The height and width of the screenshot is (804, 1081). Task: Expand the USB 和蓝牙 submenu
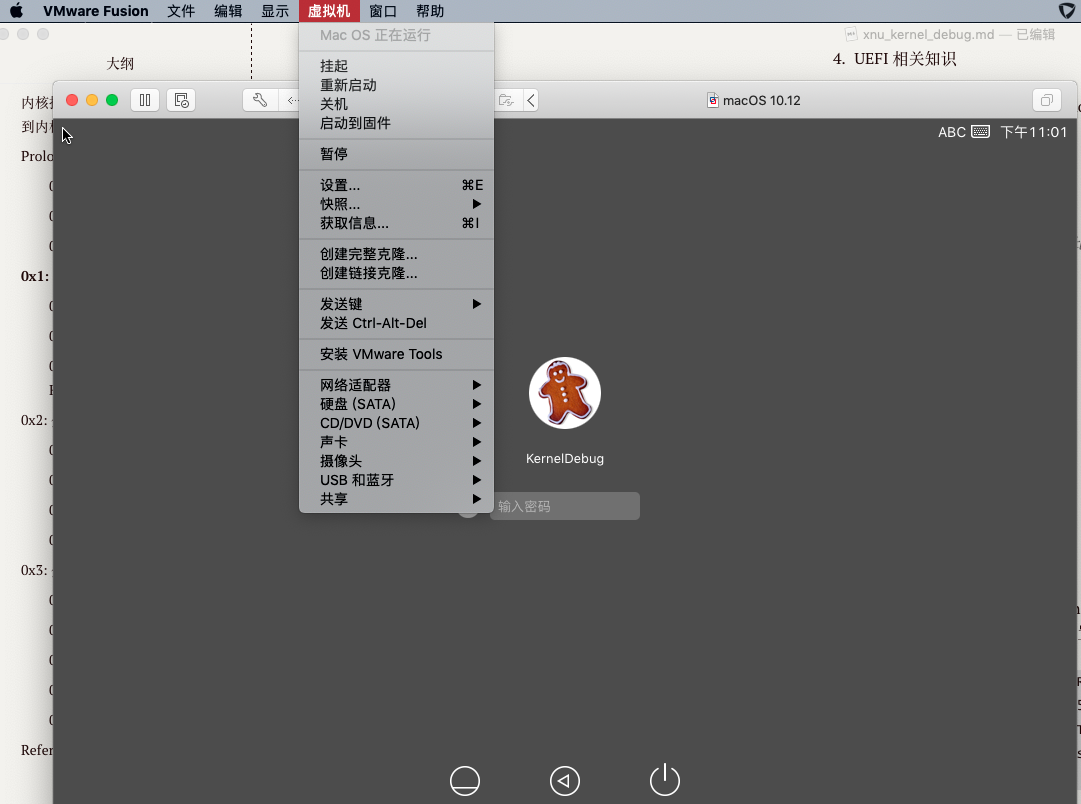[x=396, y=480]
